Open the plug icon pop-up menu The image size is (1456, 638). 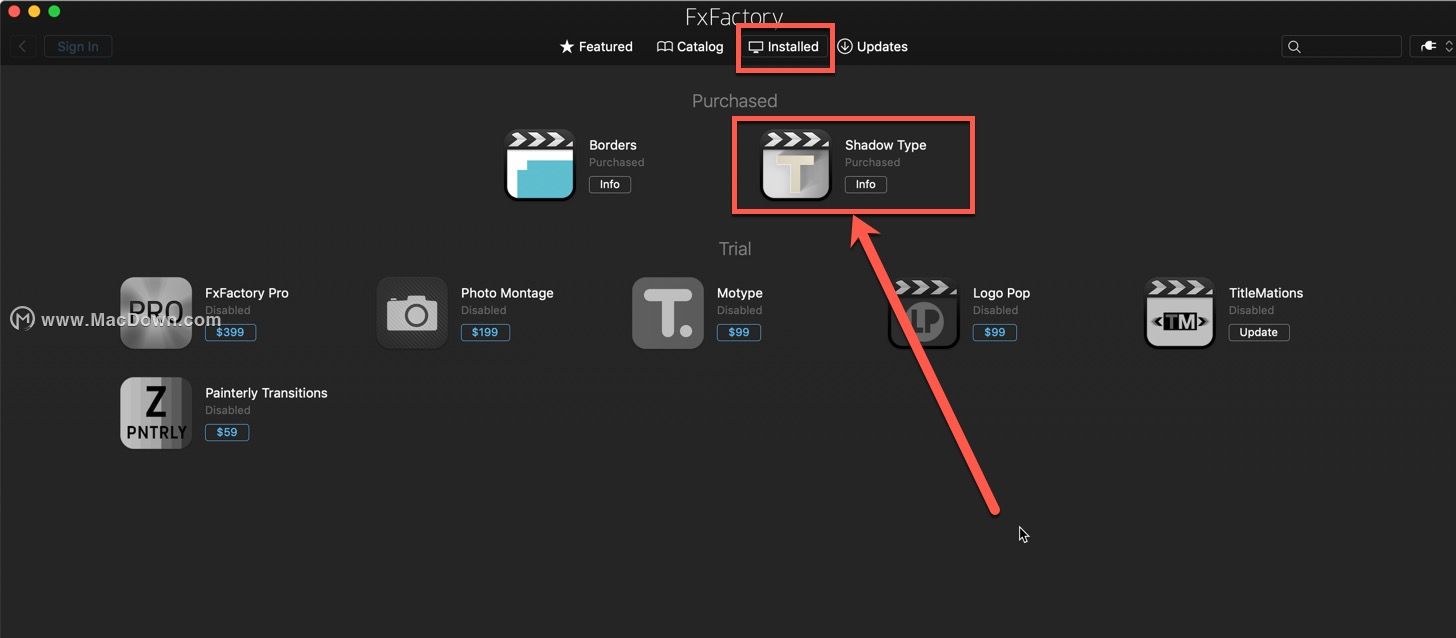click(x=1433, y=47)
